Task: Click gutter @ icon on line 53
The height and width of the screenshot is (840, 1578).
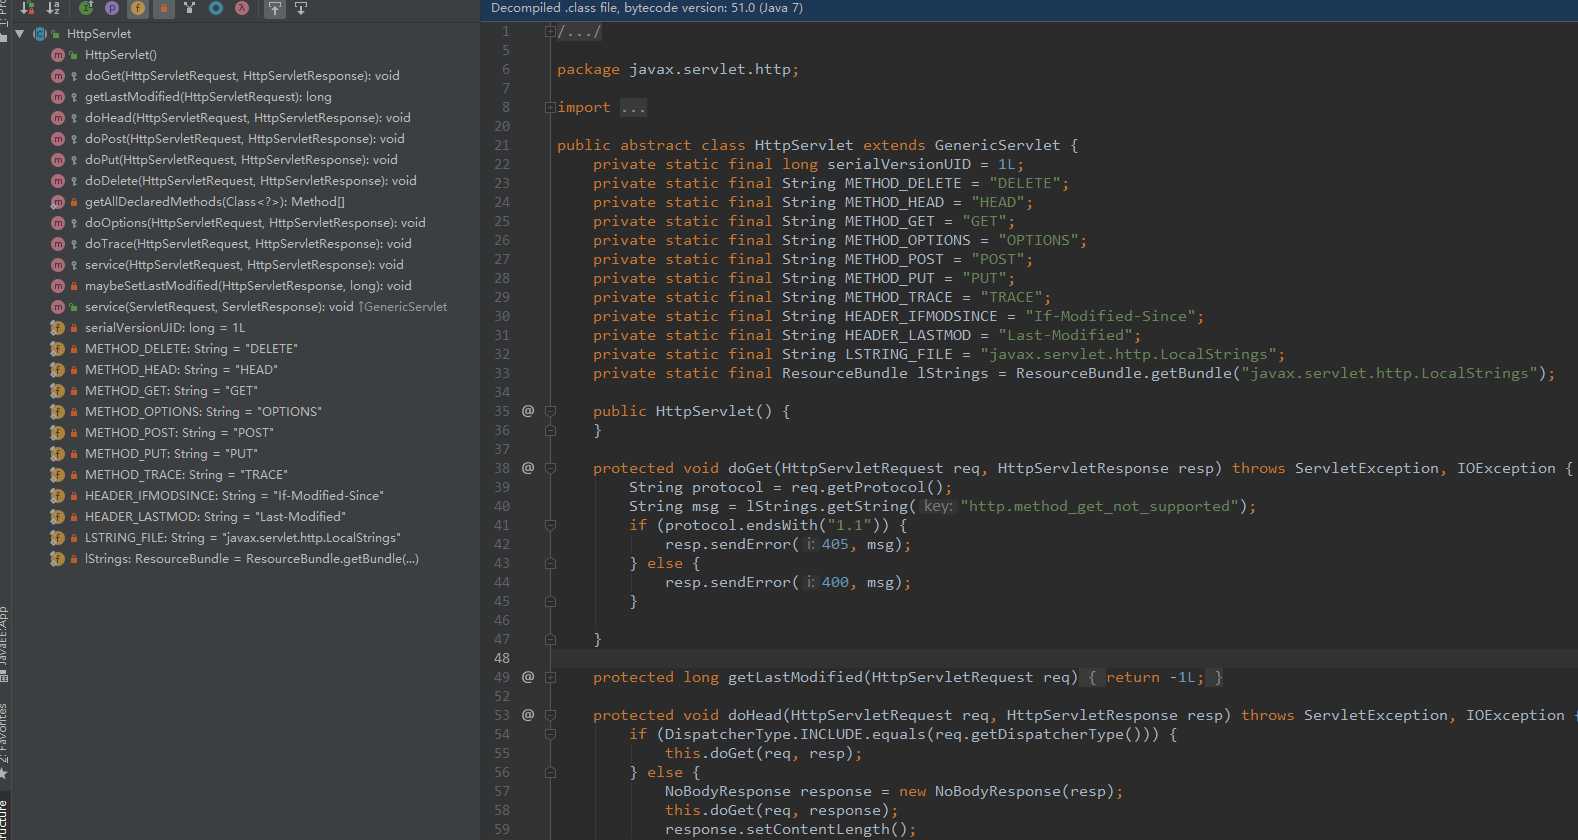Action: coord(528,715)
